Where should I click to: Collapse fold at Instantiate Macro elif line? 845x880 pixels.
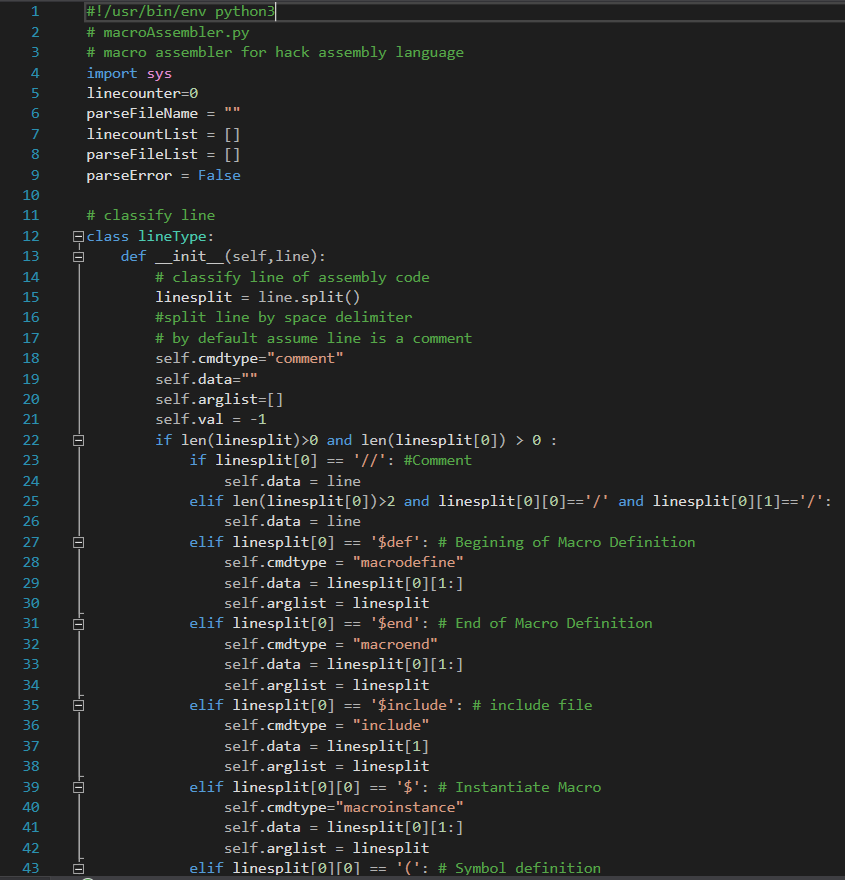(79, 787)
